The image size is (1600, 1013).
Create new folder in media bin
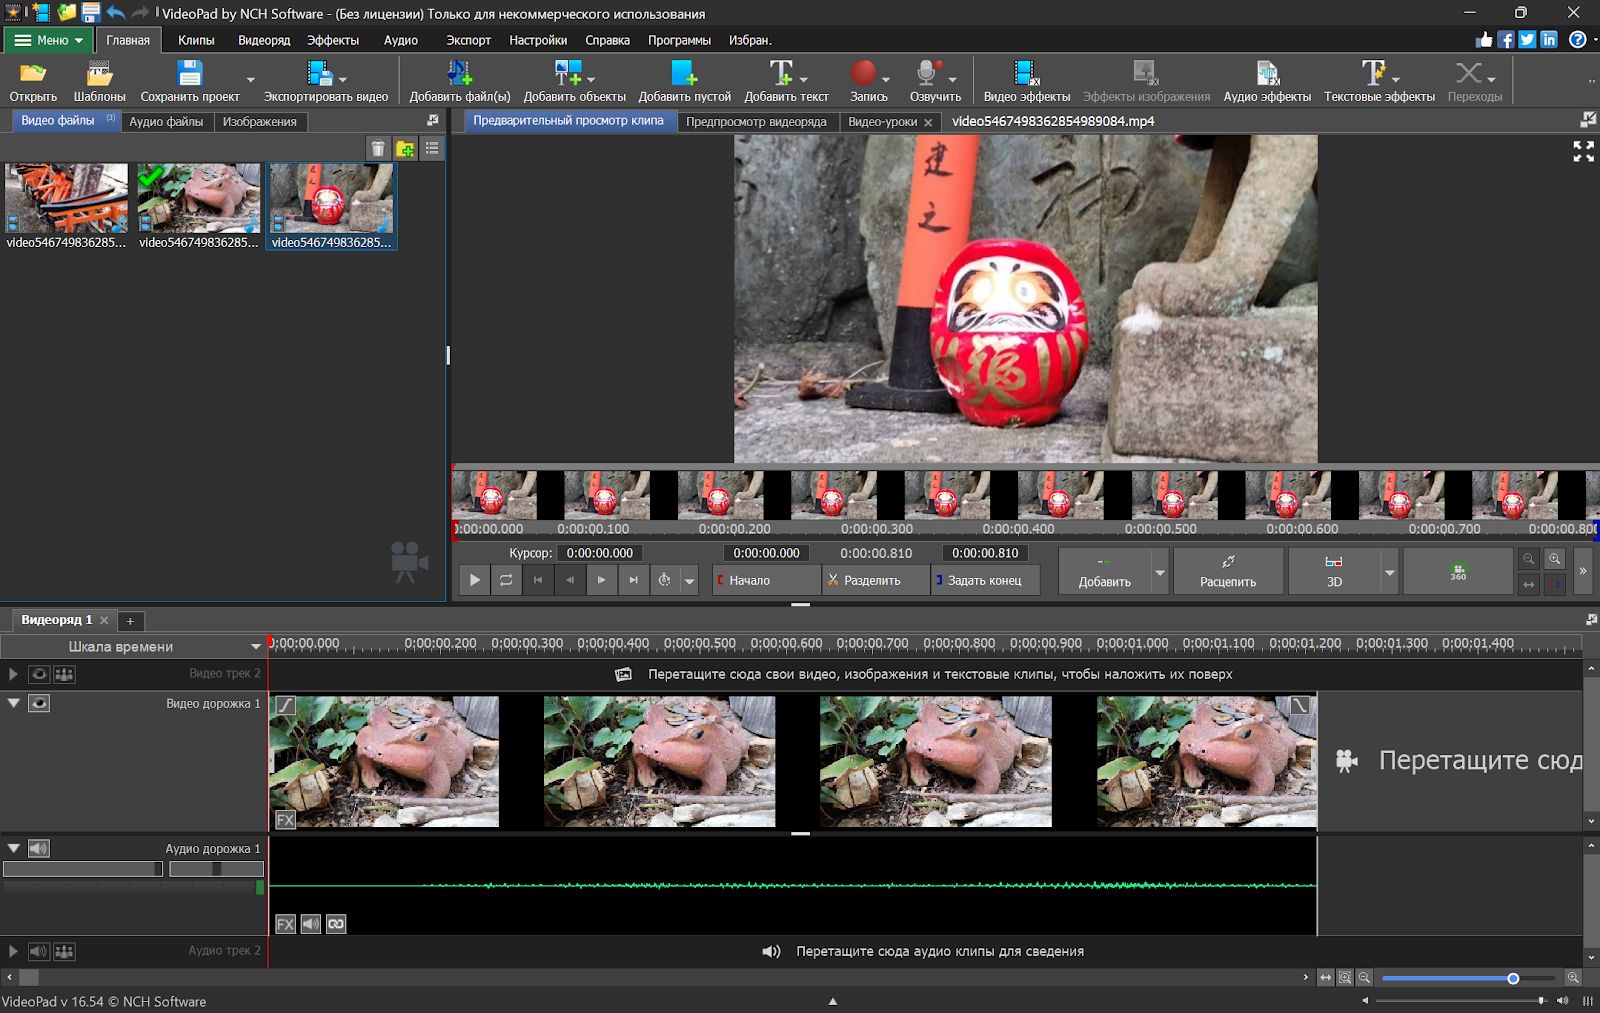(x=405, y=149)
